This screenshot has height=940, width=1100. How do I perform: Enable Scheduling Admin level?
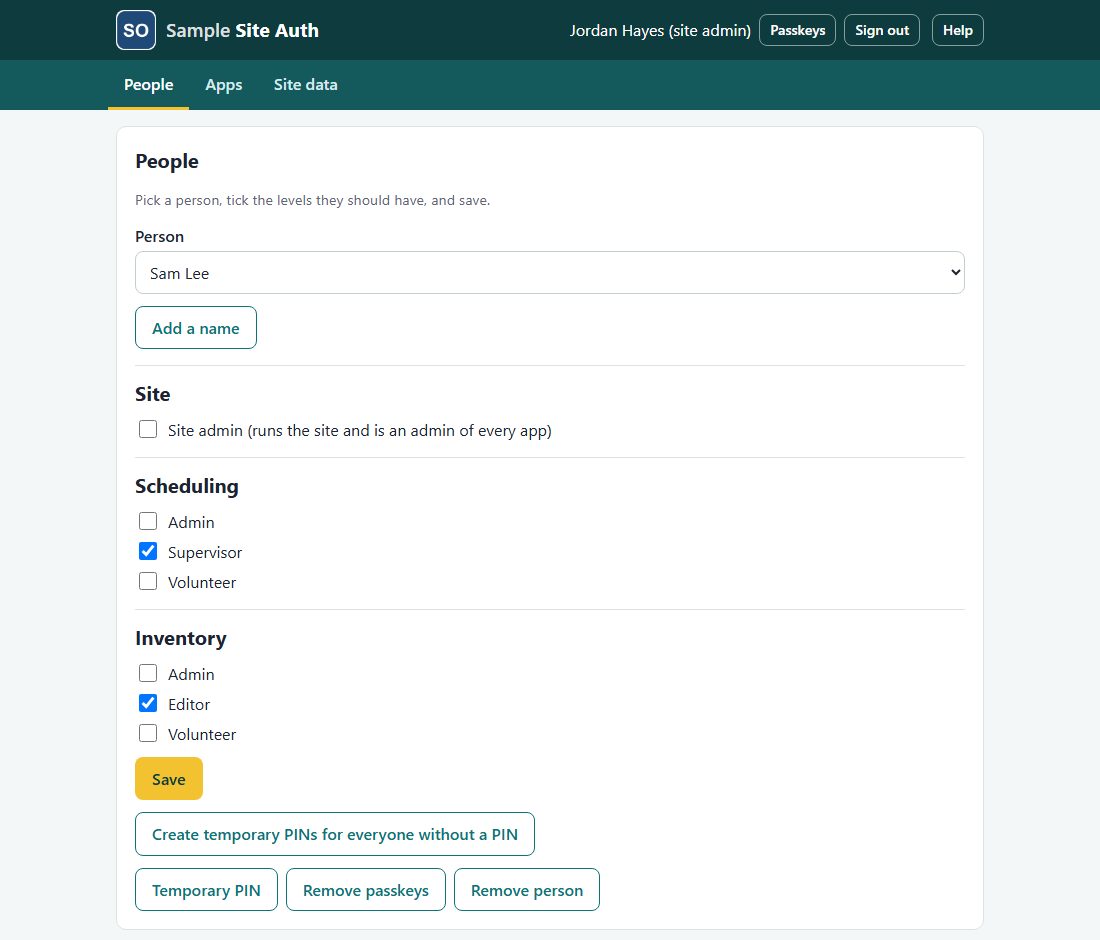[148, 521]
